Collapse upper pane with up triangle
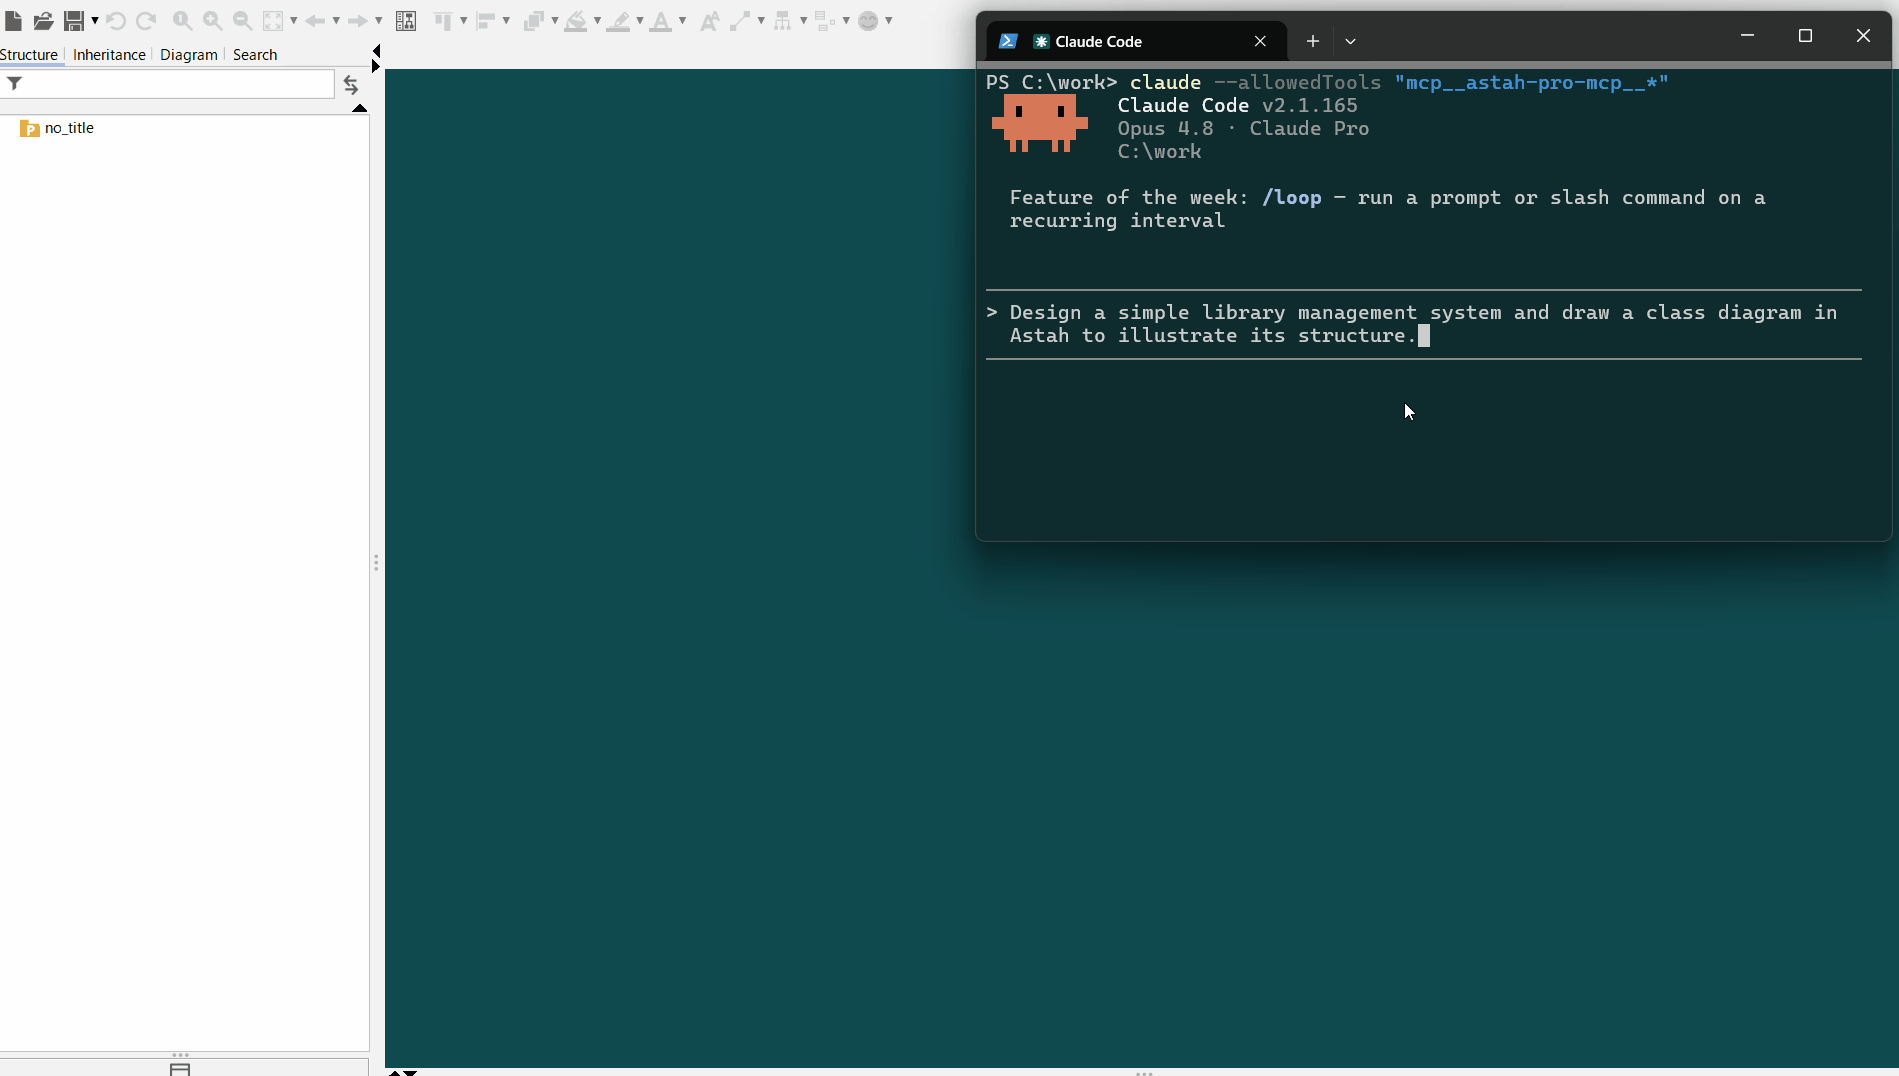This screenshot has height=1076, width=1899. pyautogui.click(x=360, y=107)
